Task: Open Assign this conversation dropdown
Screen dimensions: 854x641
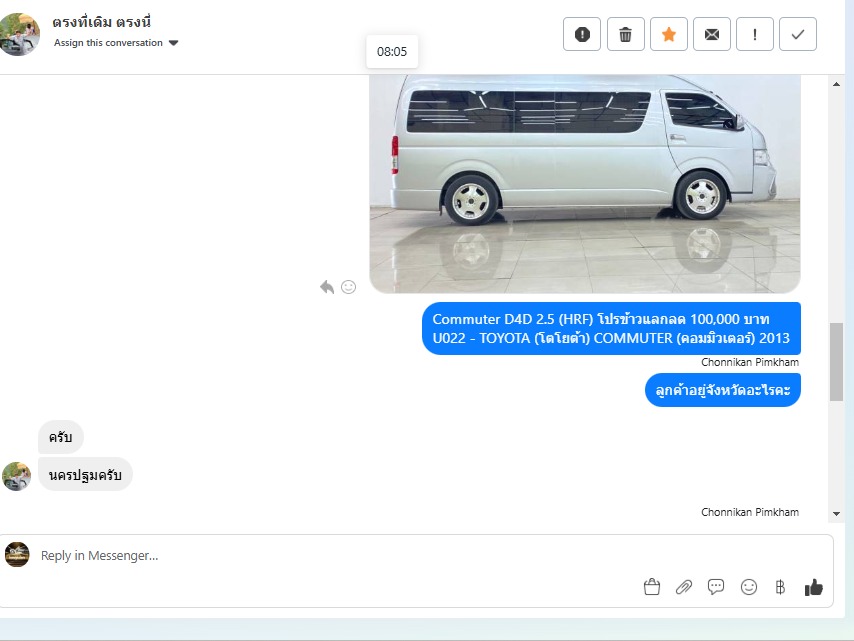Action: point(115,42)
